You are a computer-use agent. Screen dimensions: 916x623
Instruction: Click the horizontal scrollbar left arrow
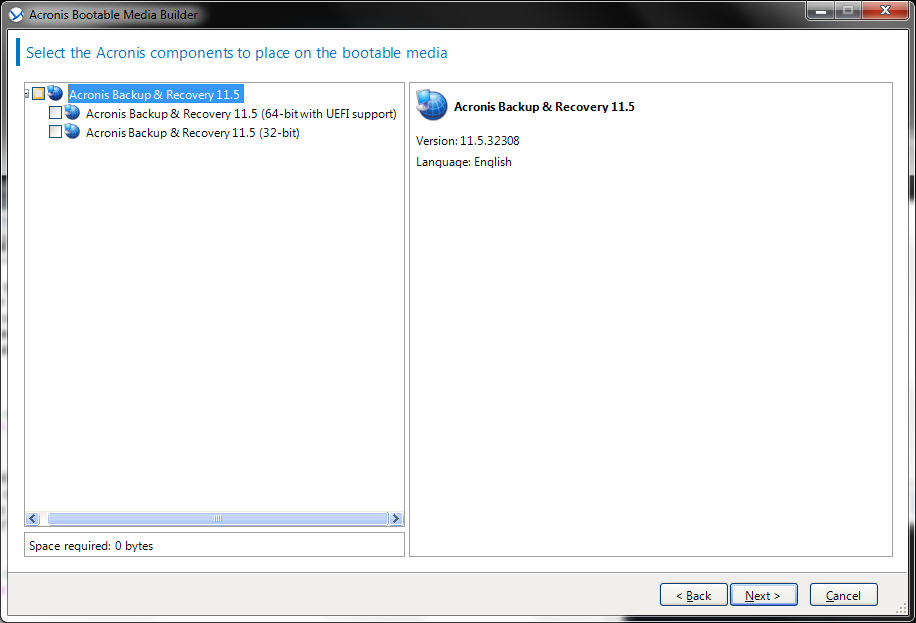click(33, 518)
